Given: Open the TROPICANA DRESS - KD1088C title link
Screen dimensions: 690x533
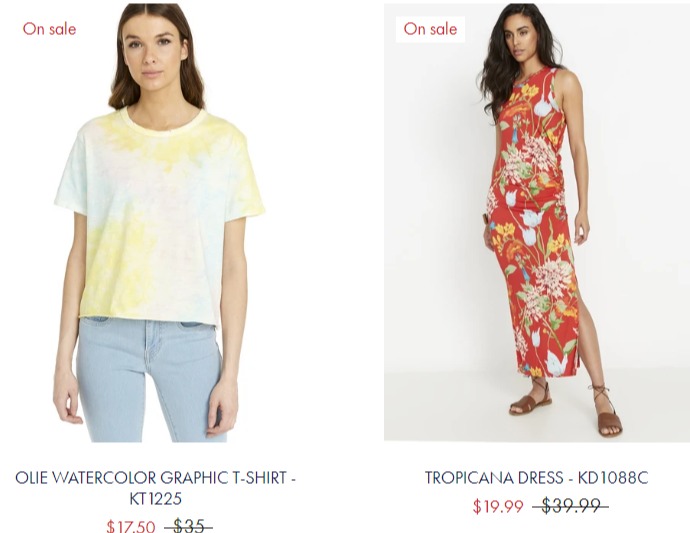Looking at the screenshot, I should click(536, 478).
